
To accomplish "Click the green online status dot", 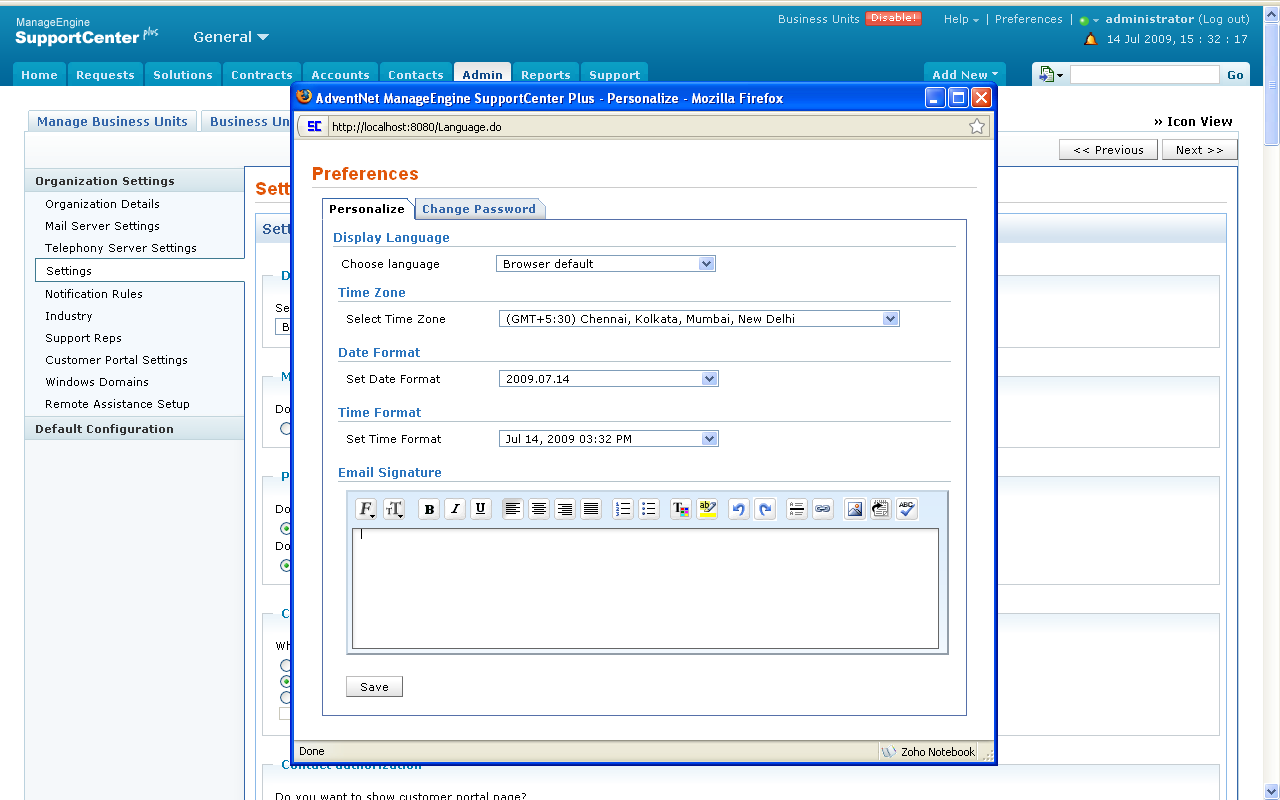I will click(1084, 20).
